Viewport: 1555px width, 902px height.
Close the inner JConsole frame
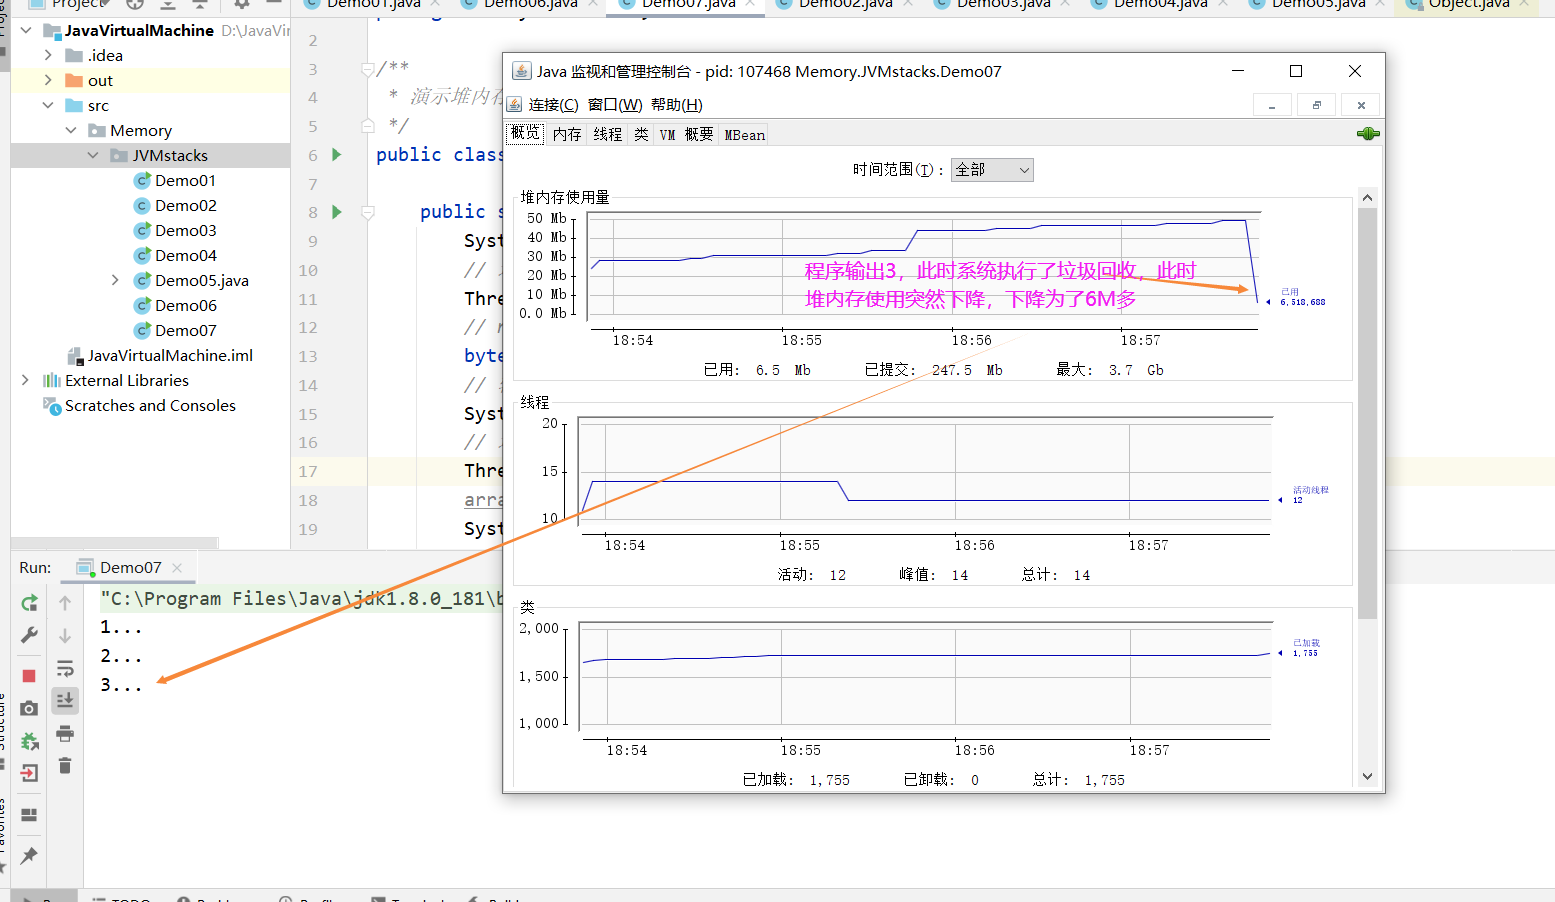[x=1361, y=105]
